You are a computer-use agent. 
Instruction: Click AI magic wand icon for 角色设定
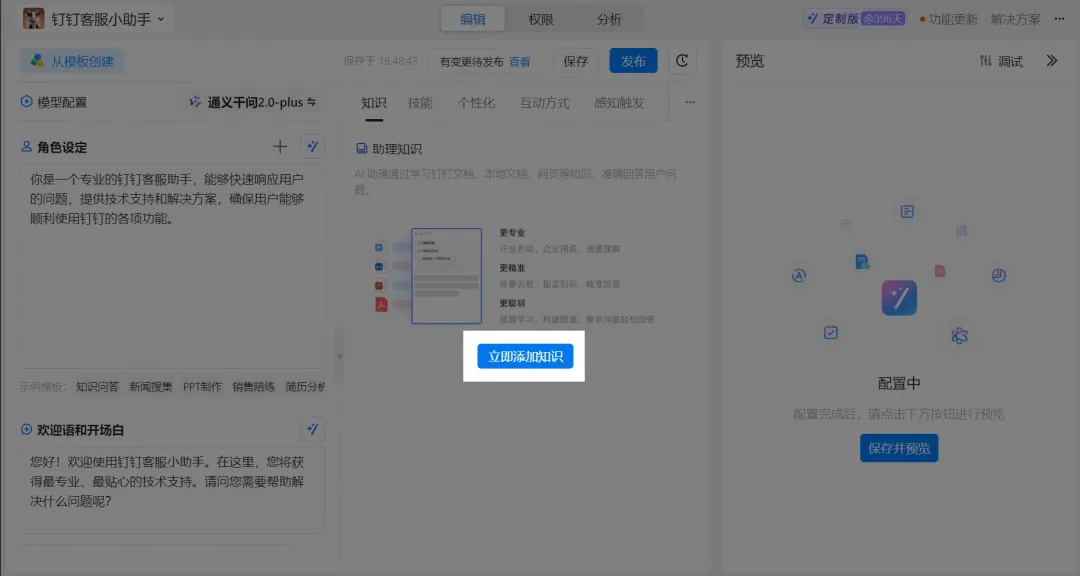[313, 147]
